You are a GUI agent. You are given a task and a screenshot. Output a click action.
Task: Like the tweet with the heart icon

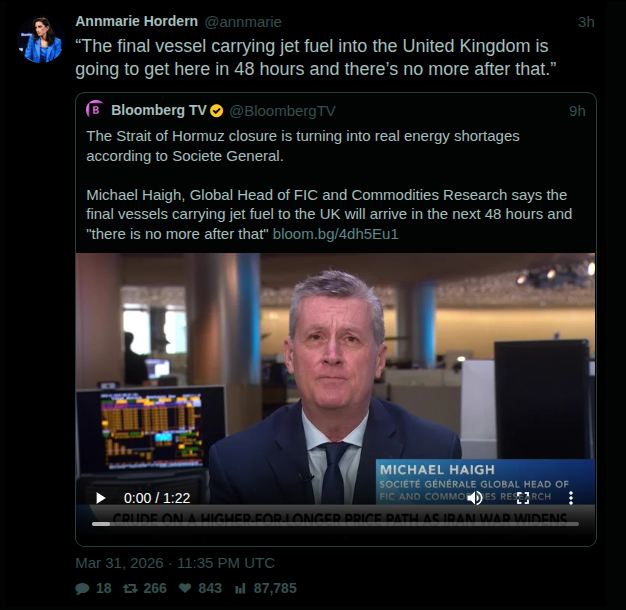[185, 588]
